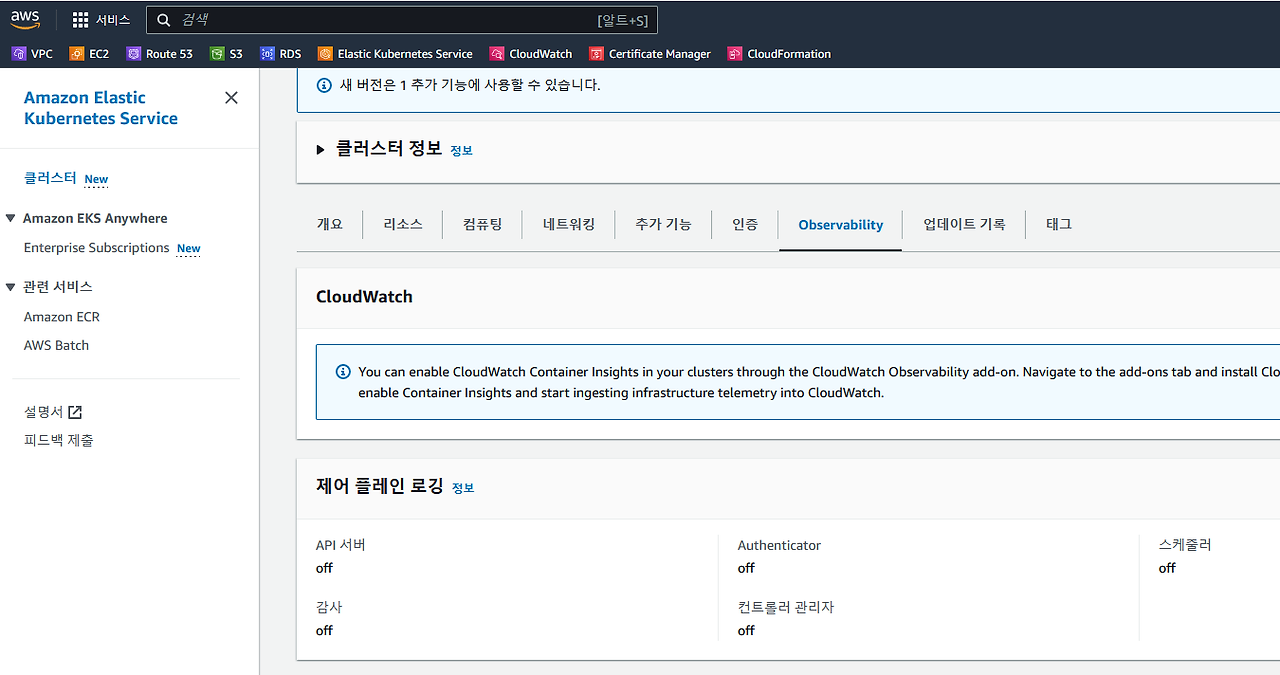This screenshot has width=1280, height=675.
Task: Click the Authenticator logging label
Action: pos(779,545)
